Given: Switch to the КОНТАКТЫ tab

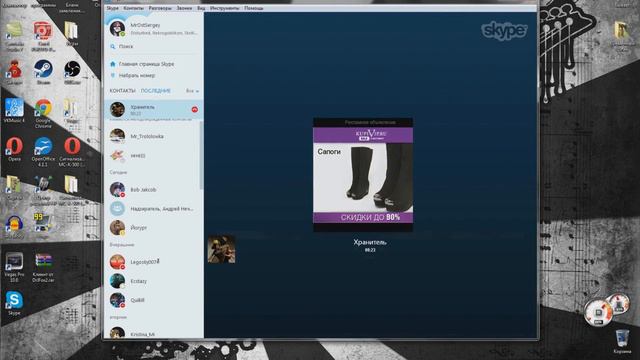Looking at the screenshot, I should coord(122,91).
